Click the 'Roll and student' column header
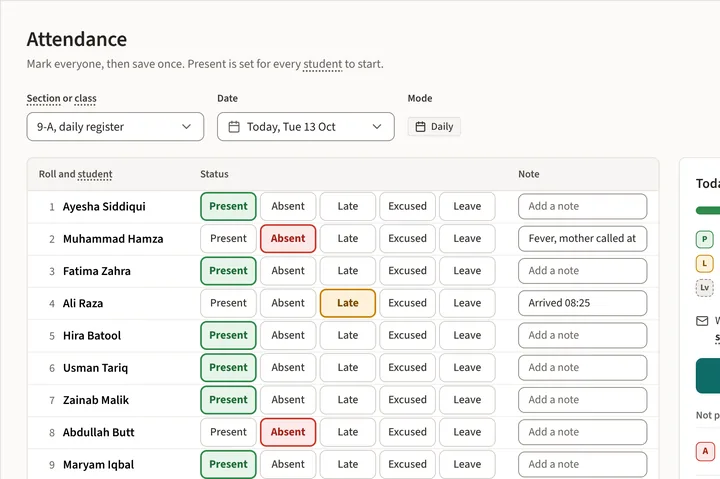 (x=76, y=175)
